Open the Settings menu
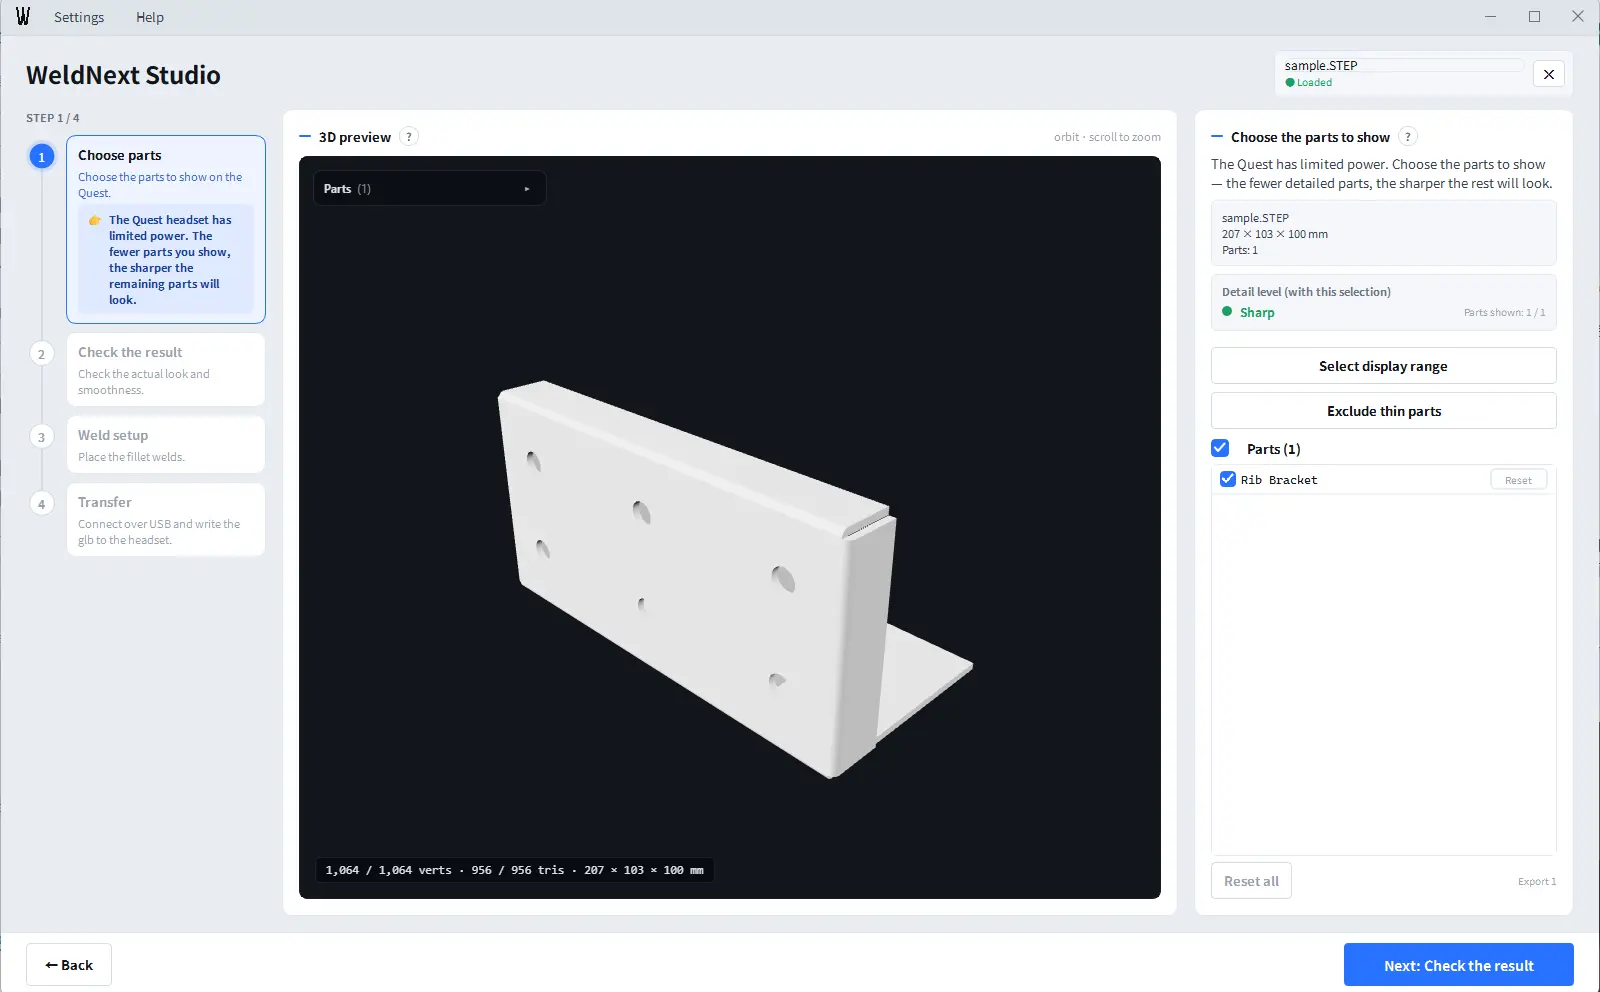 click(x=79, y=17)
